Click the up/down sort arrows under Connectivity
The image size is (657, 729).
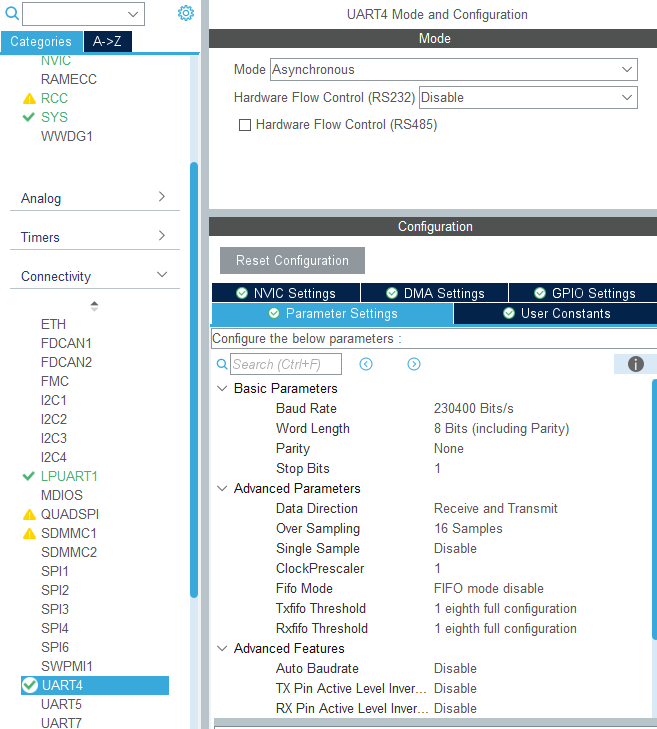94,306
